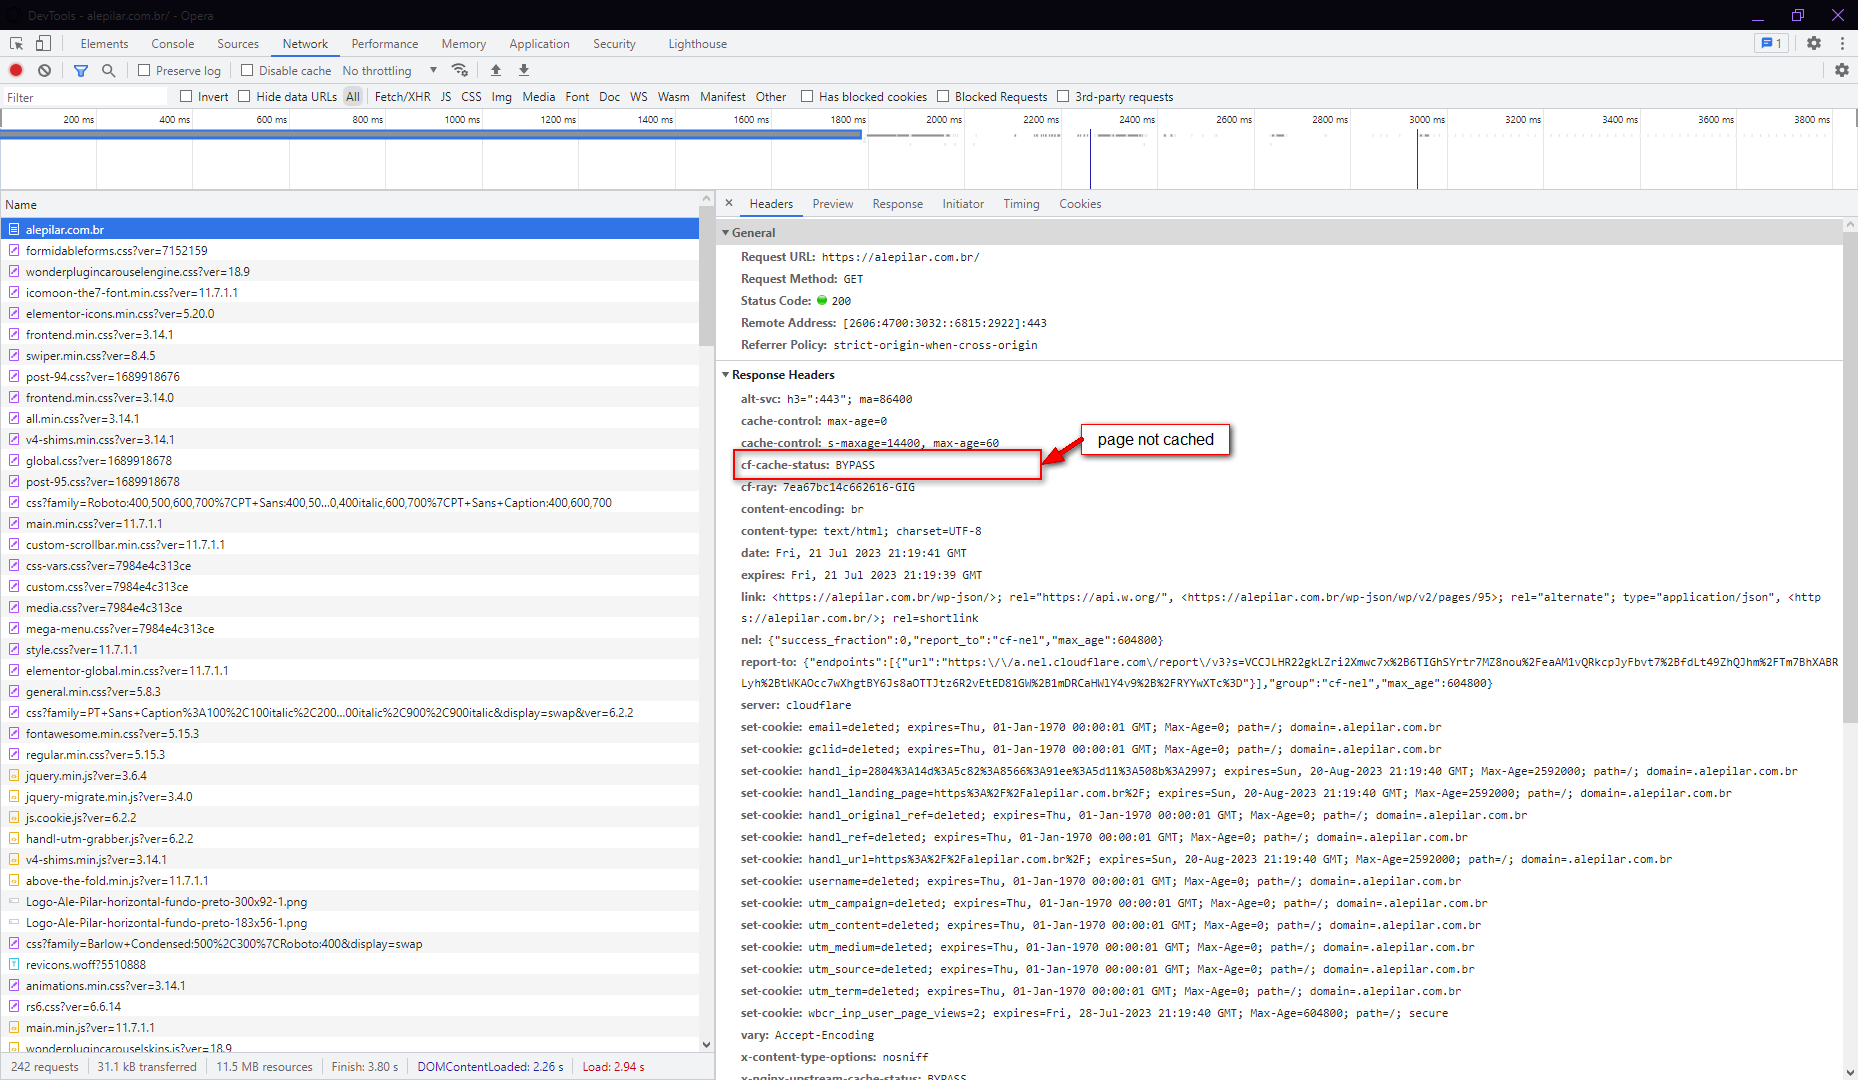Open the network search magnifier
The width and height of the screenshot is (1858, 1080).
[x=108, y=70]
